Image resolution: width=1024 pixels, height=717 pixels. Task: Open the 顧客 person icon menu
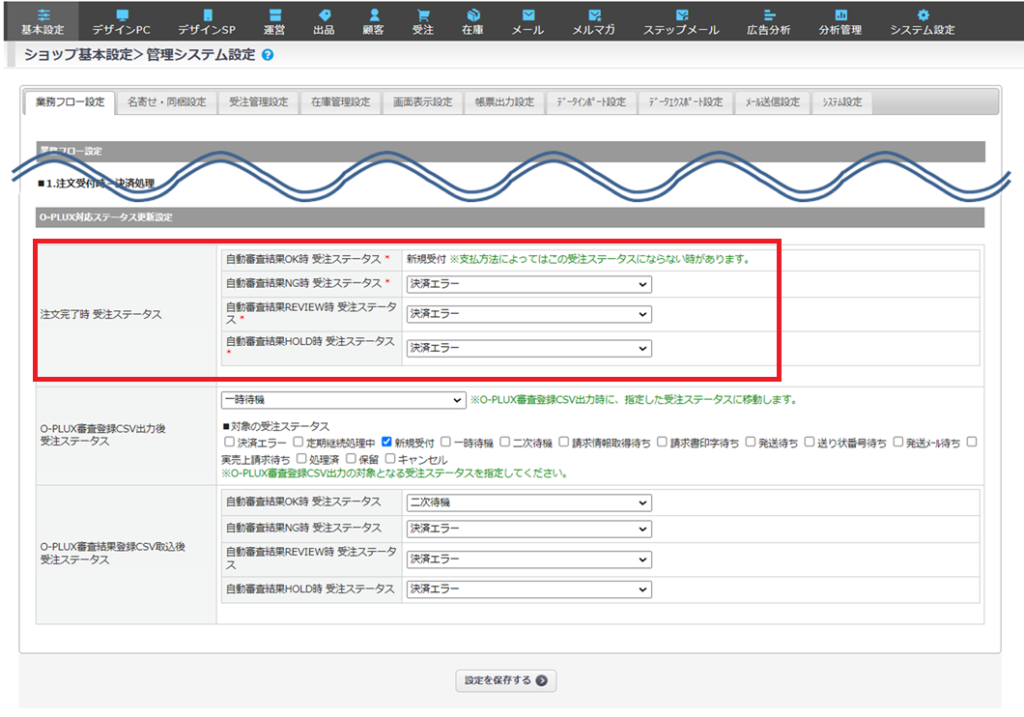point(374,15)
